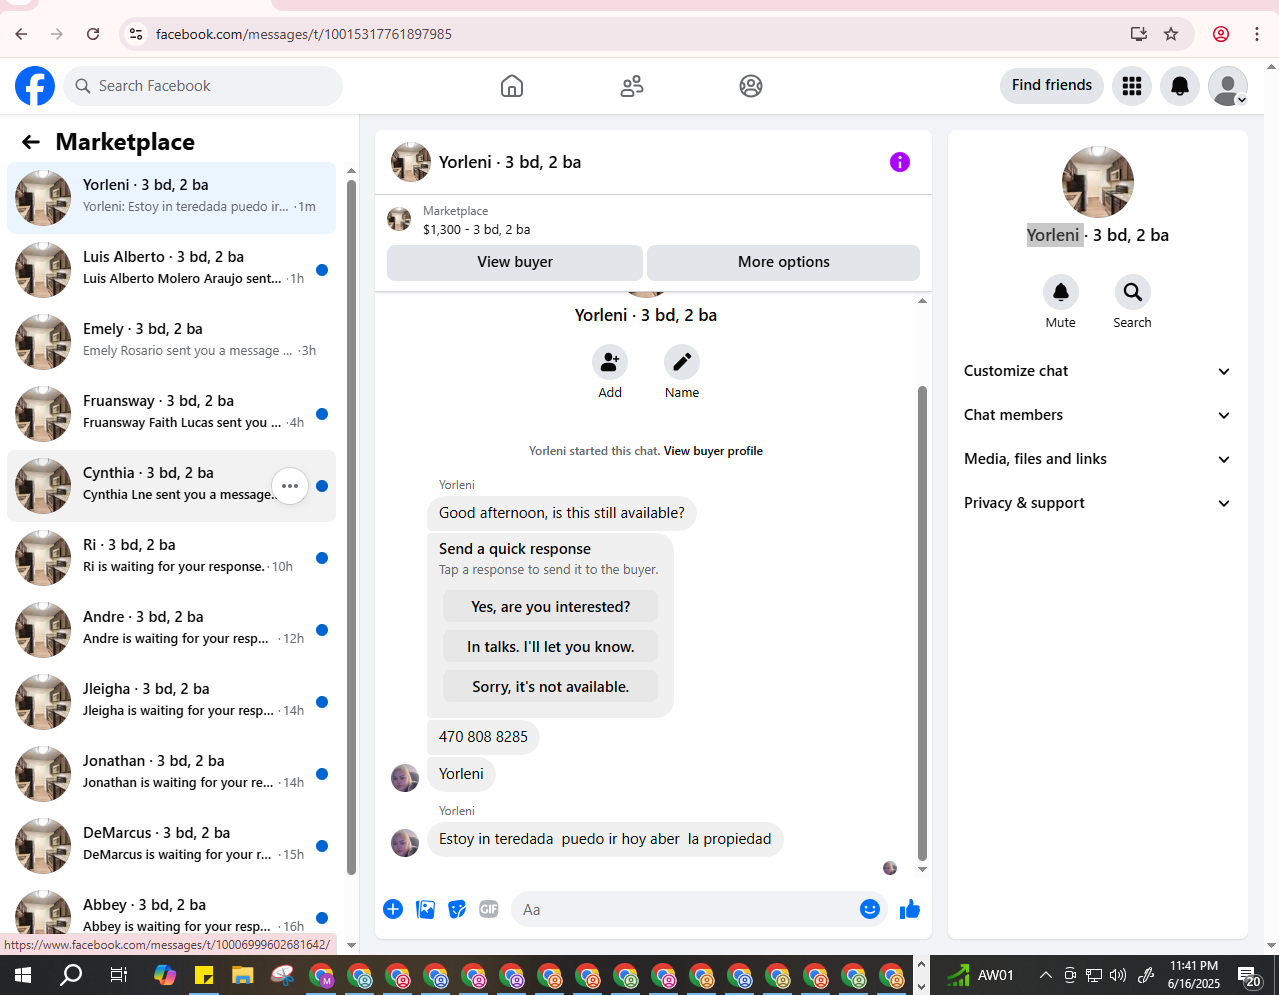Open Jleigha conversation
Image resolution: width=1279 pixels, height=995 pixels.
pyautogui.click(x=172, y=702)
